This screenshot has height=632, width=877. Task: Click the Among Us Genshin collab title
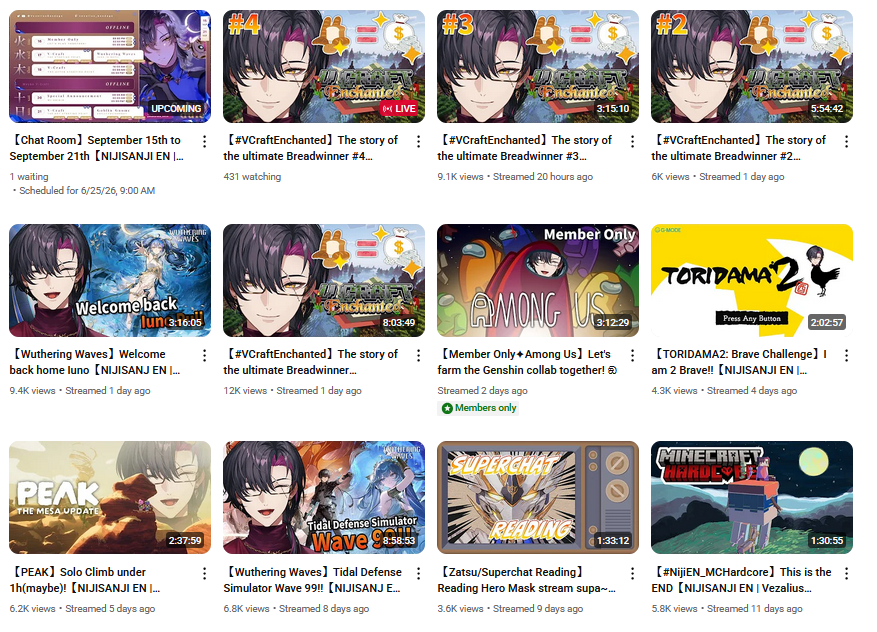(527, 362)
